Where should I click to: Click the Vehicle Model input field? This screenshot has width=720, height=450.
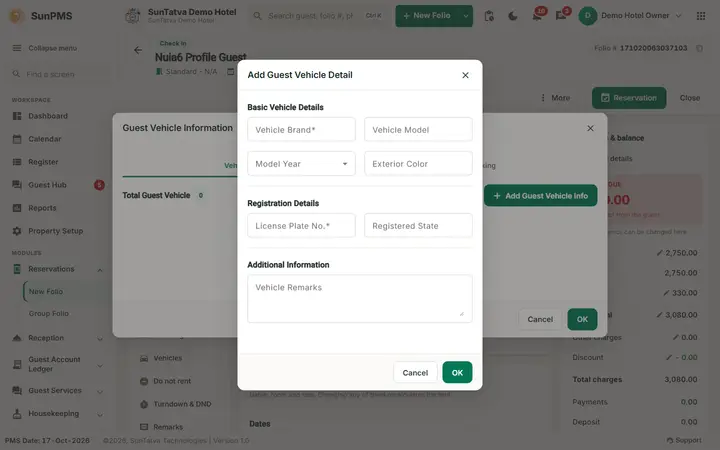click(418, 129)
